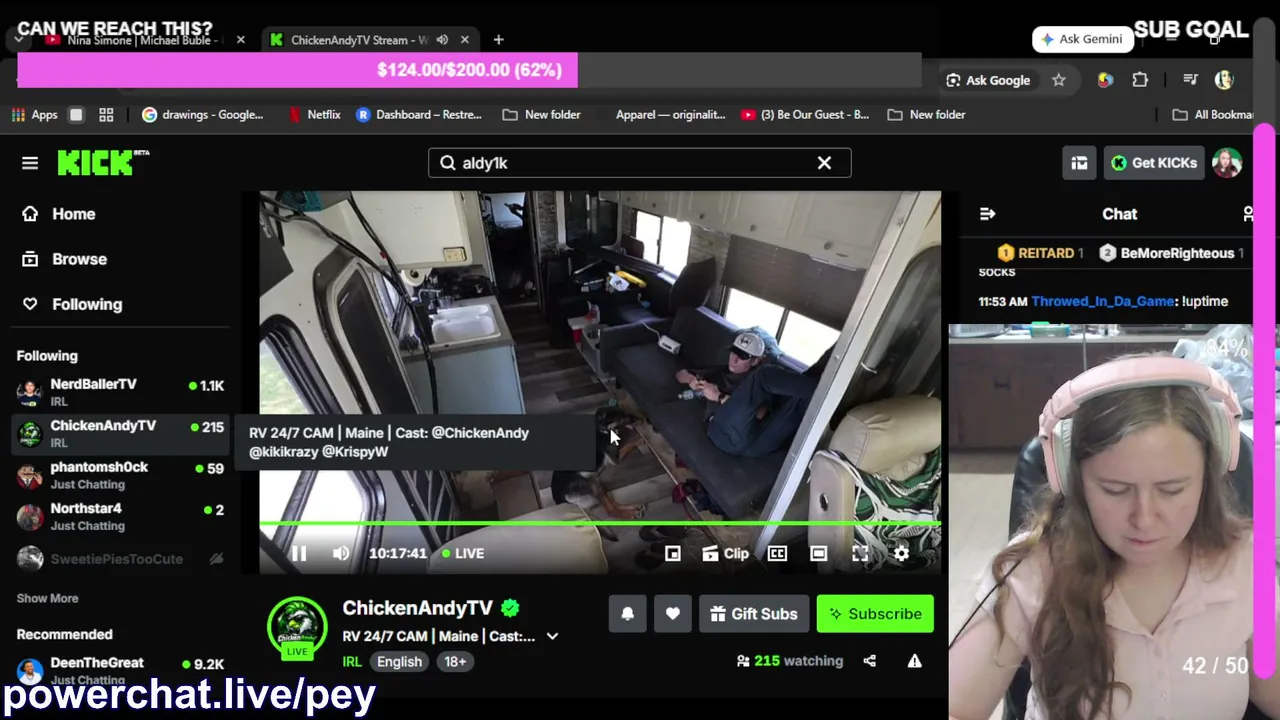Bookmark this page with the star
Image resolution: width=1280 pixels, height=720 pixels.
click(1058, 80)
